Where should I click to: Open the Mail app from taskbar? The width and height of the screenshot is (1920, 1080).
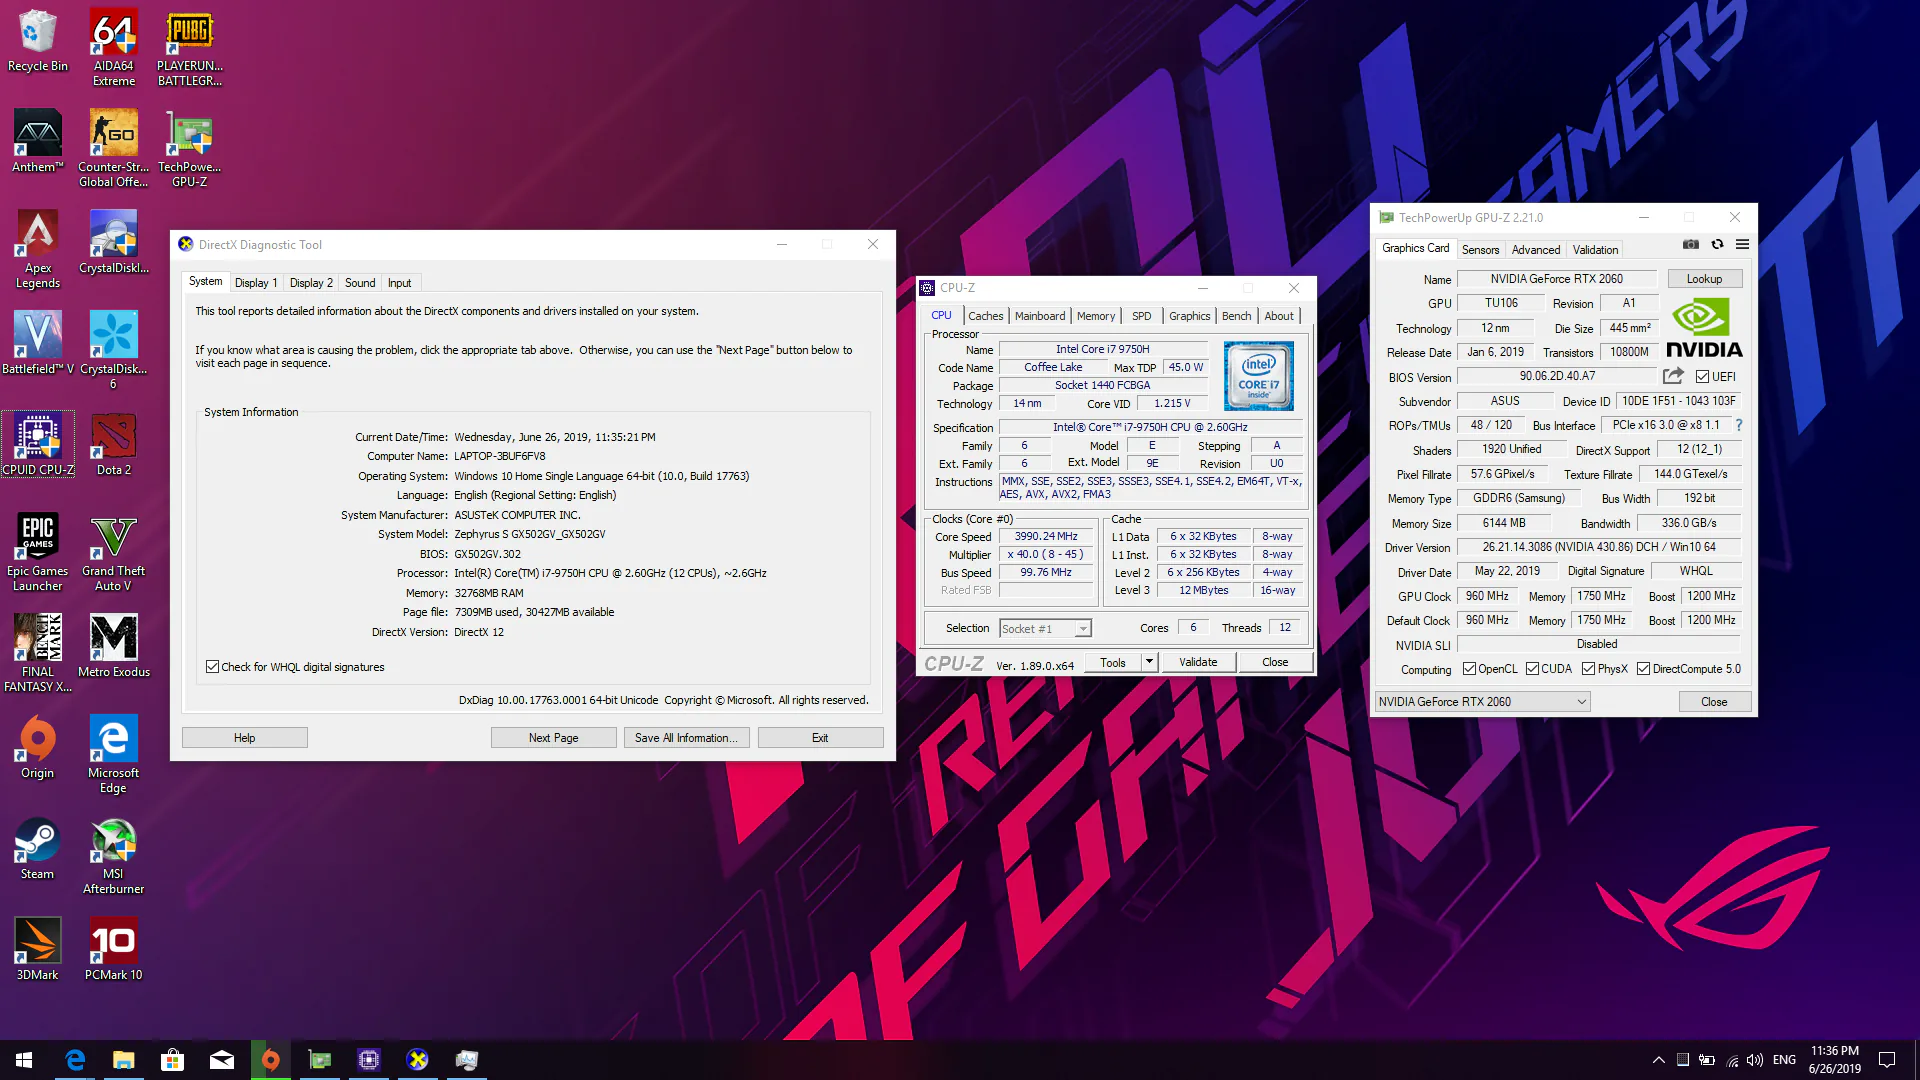(221, 1060)
